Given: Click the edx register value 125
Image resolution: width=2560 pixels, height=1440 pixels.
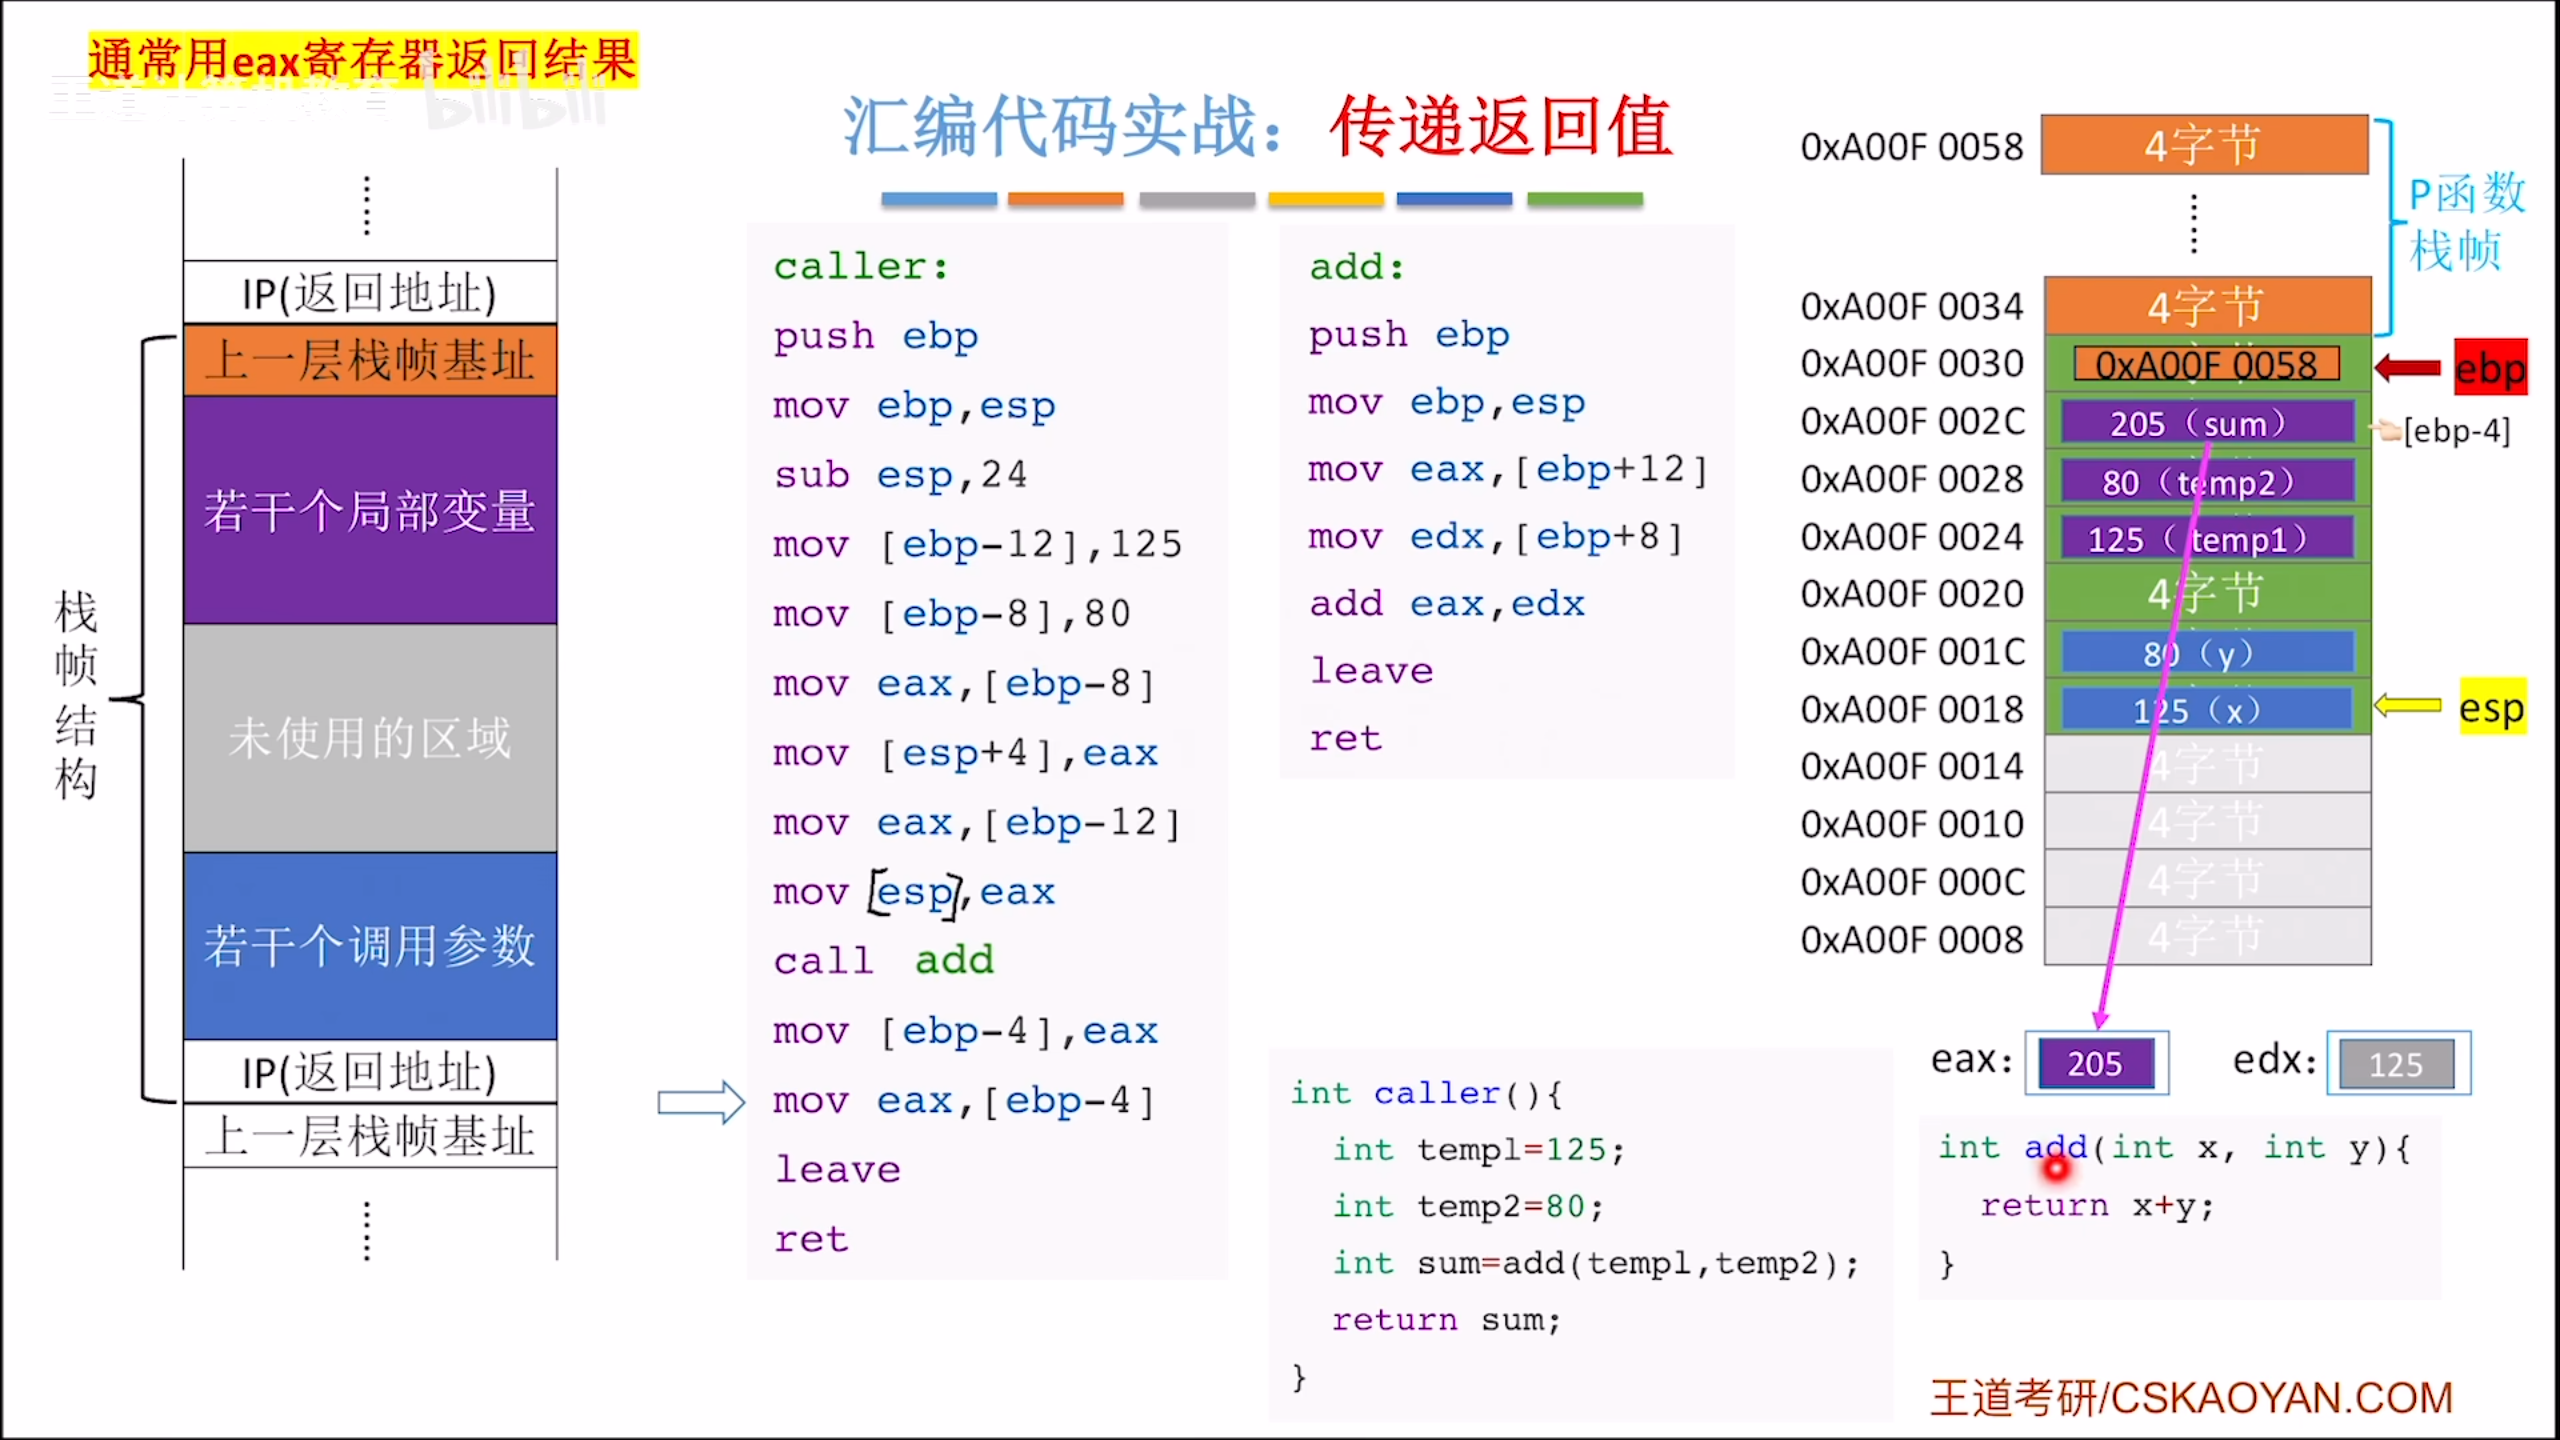Looking at the screenshot, I should [2397, 1064].
